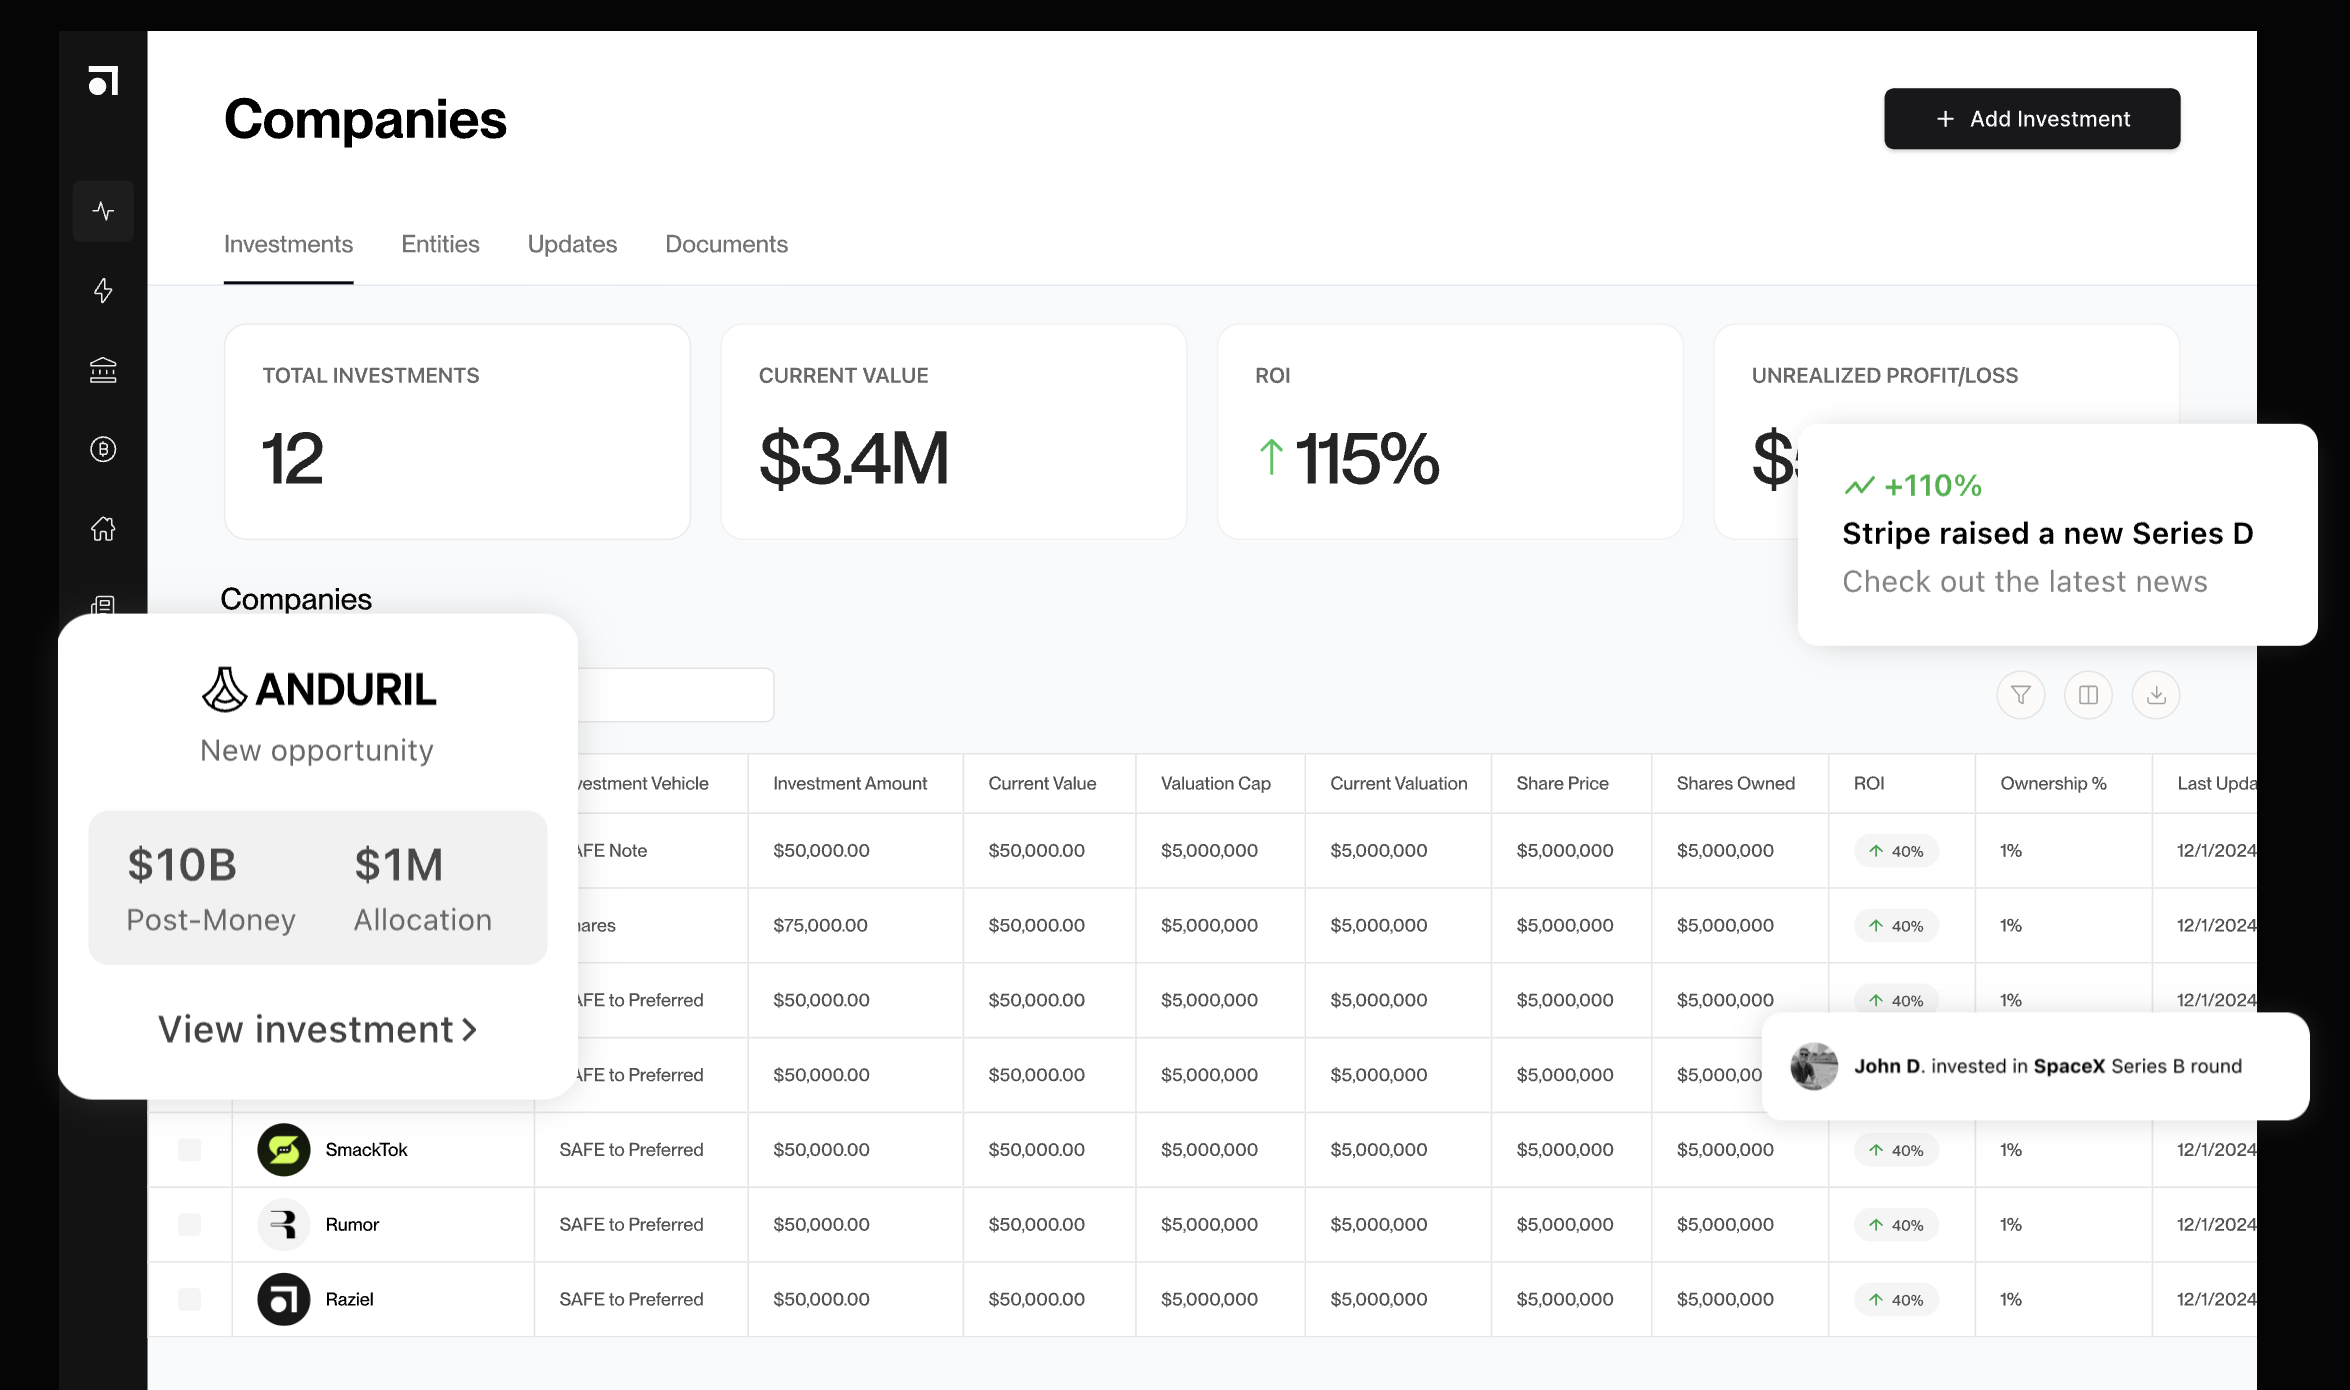Go to the Documents tab
Viewport: 2350px width, 1390px height.
pos(726,245)
